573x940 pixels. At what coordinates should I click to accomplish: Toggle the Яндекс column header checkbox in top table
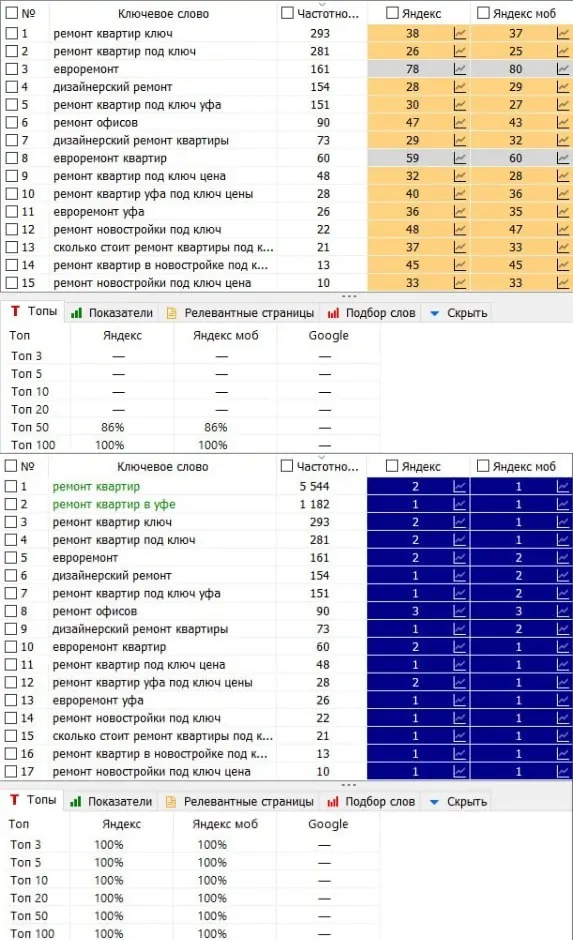pos(392,13)
